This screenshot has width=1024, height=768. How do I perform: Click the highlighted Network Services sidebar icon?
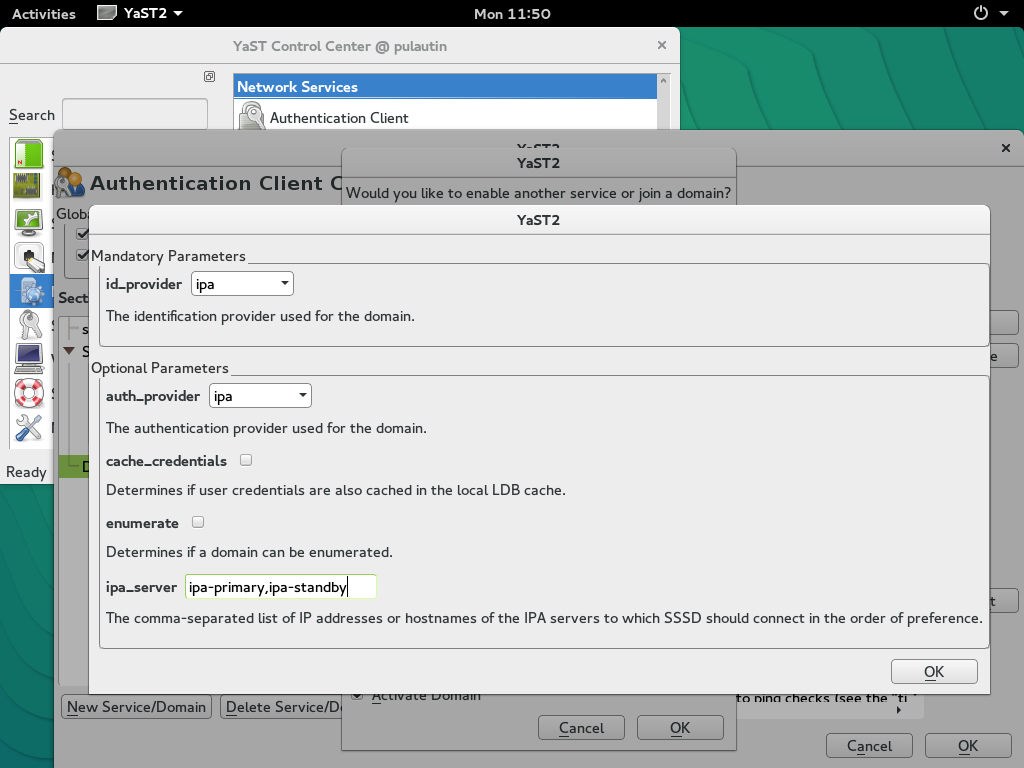click(x=29, y=290)
